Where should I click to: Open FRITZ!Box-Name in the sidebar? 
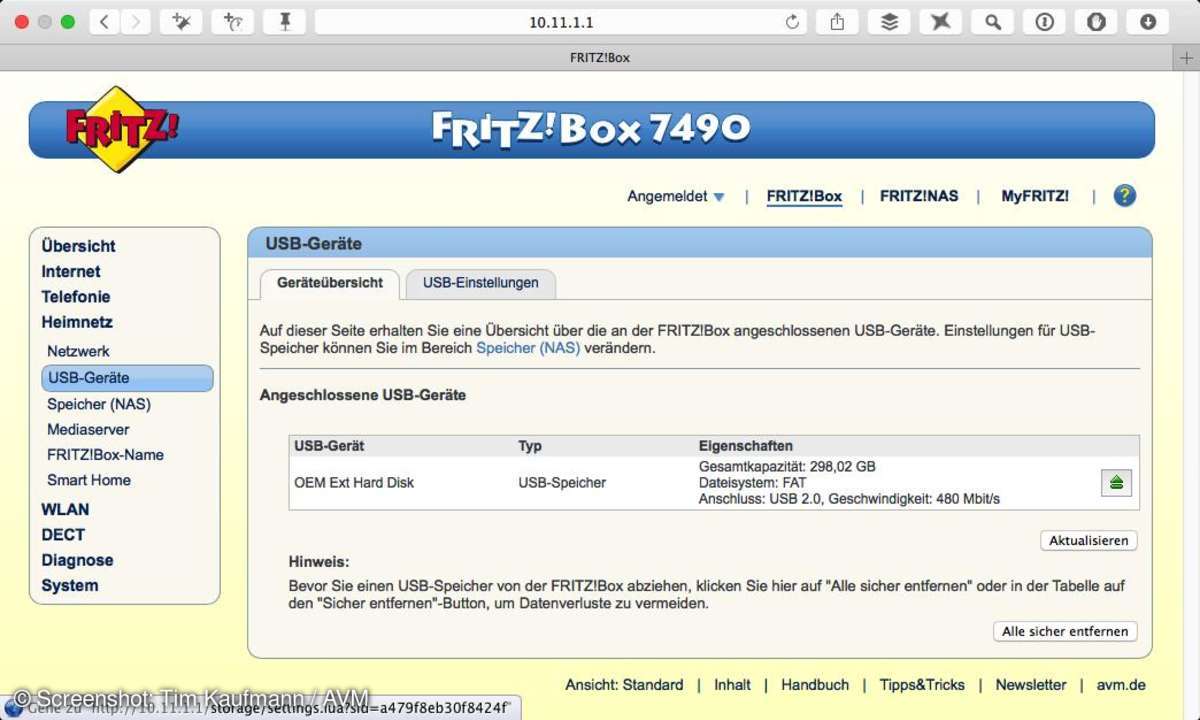pos(105,454)
